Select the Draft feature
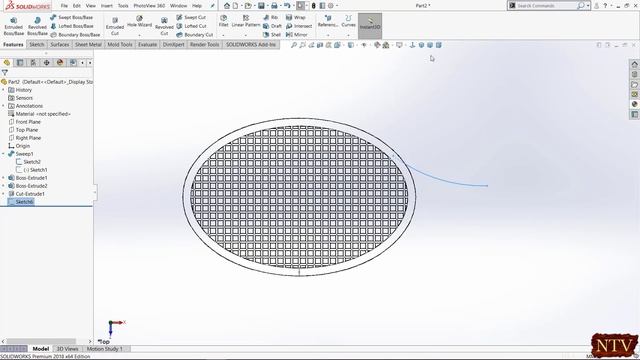Screen dimensions: 640x360 (272, 26)
